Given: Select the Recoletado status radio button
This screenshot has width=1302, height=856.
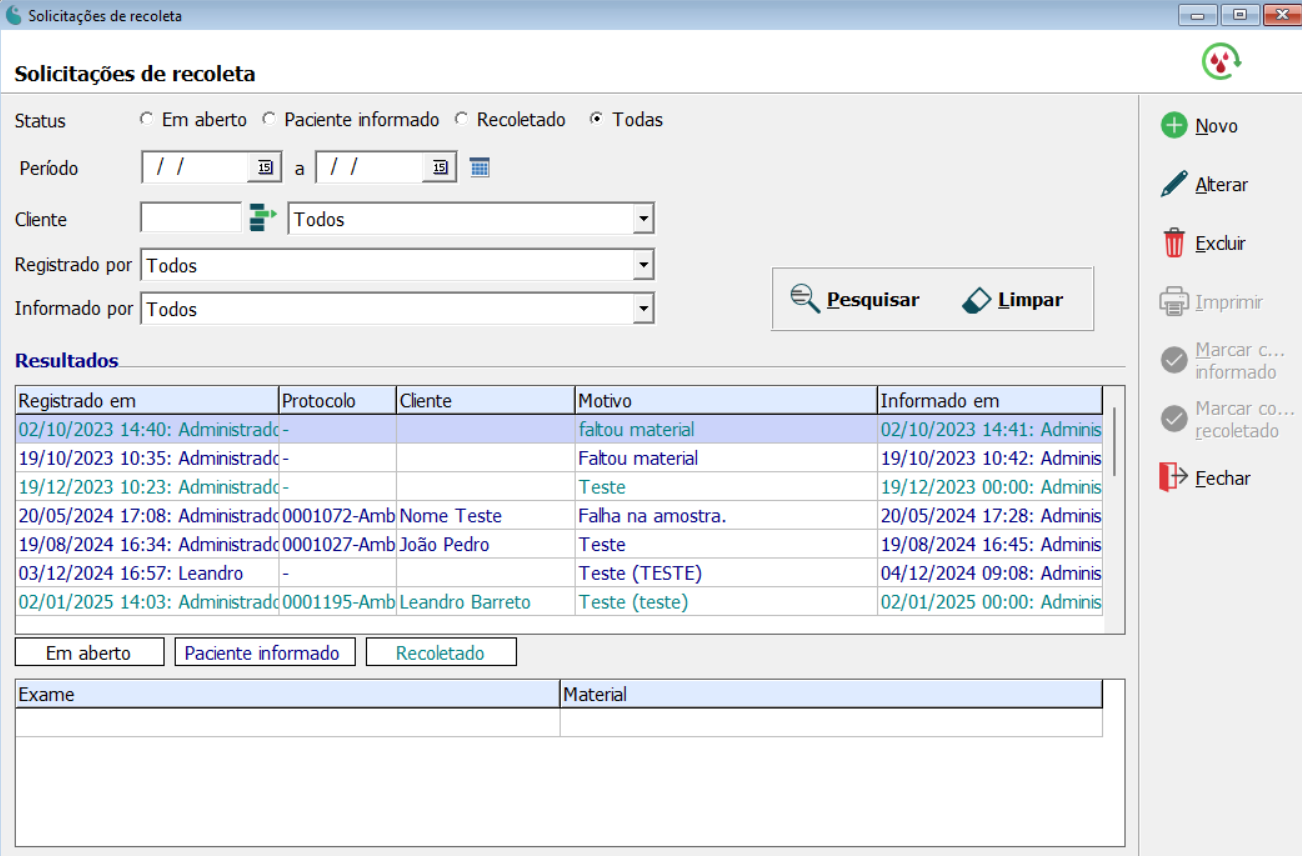Looking at the screenshot, I should [x=461, y=119].
